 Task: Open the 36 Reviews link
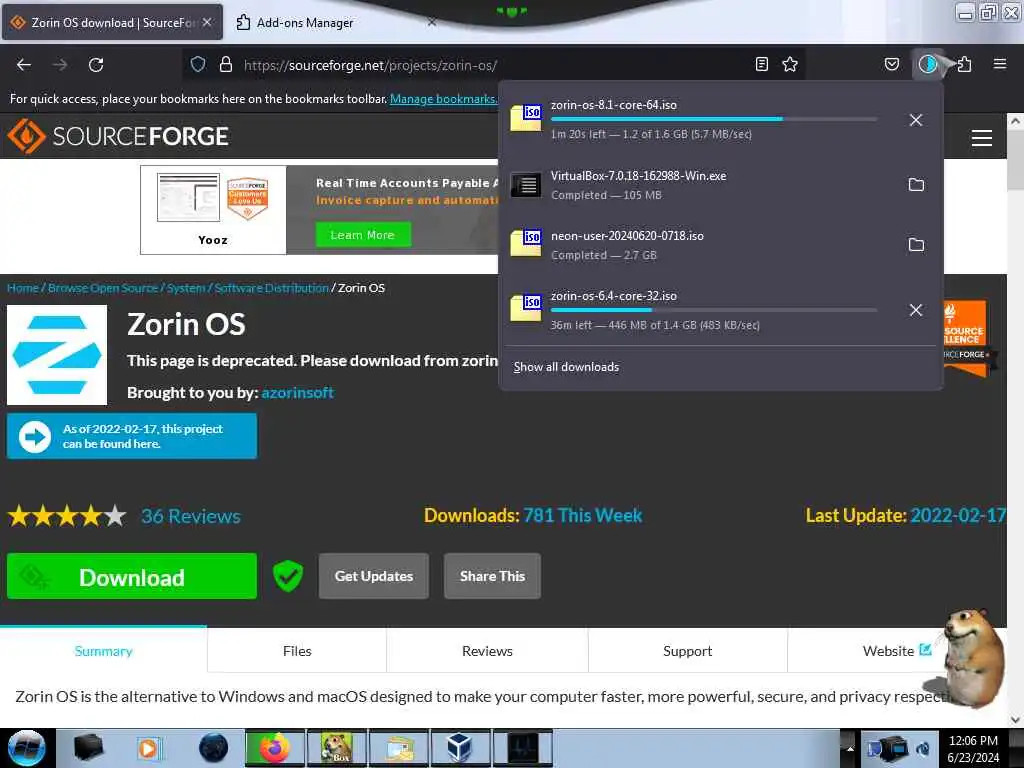tap(191, 517)
